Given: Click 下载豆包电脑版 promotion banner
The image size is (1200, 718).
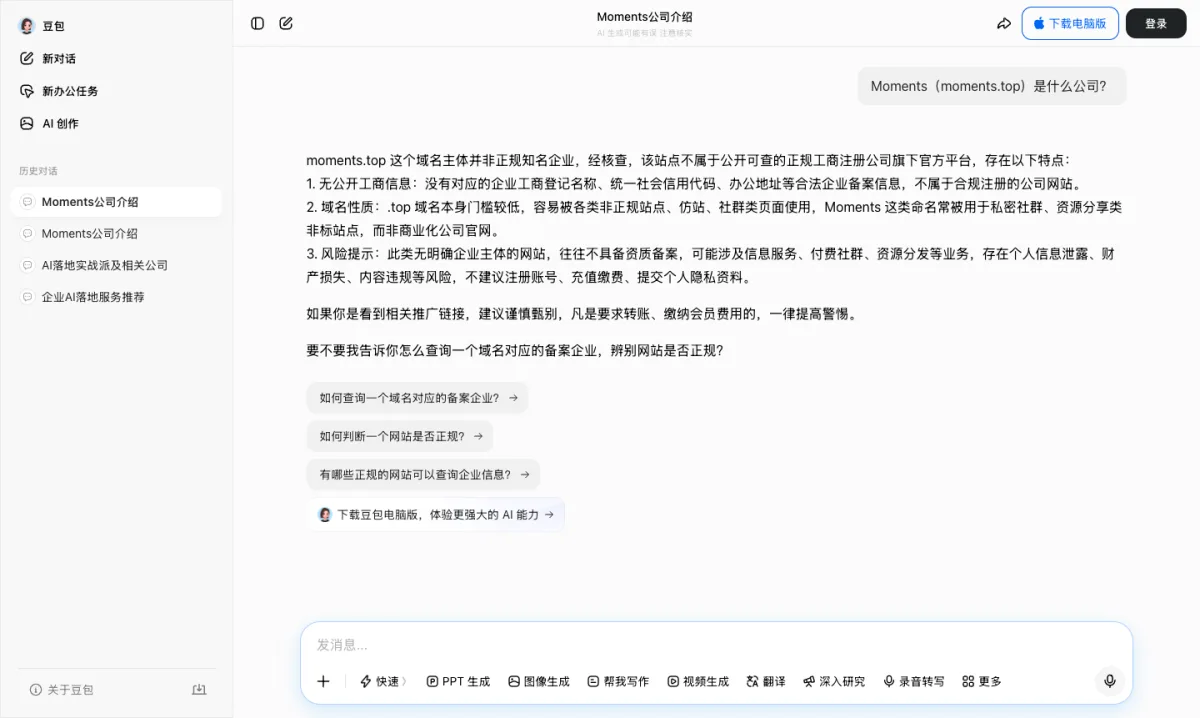Looking at the screenshot, I should [436, 514].
